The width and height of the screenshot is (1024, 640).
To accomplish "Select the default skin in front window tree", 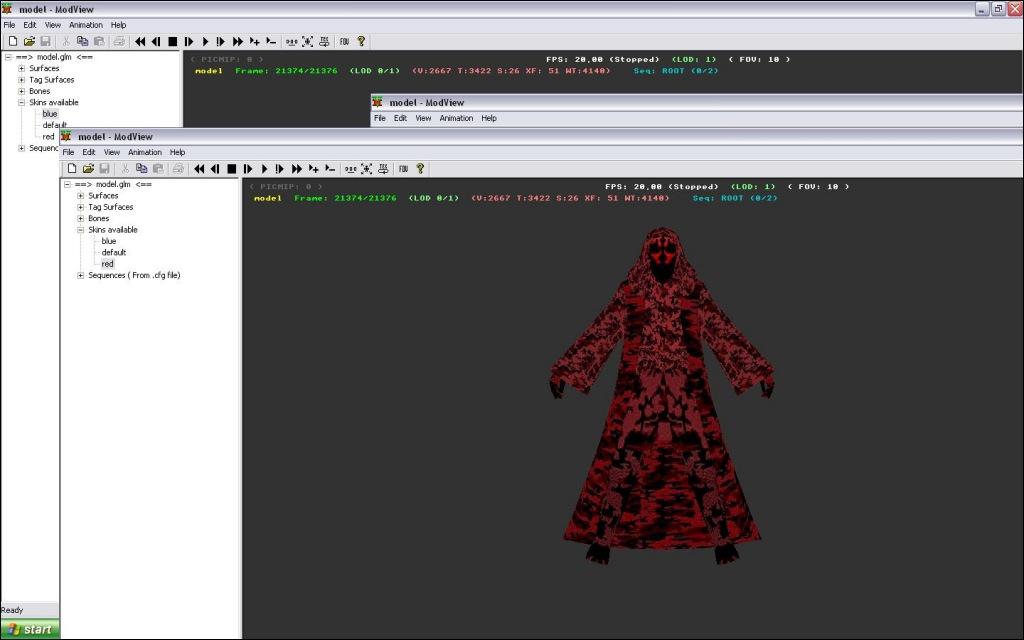I will [x=113, y=252].
